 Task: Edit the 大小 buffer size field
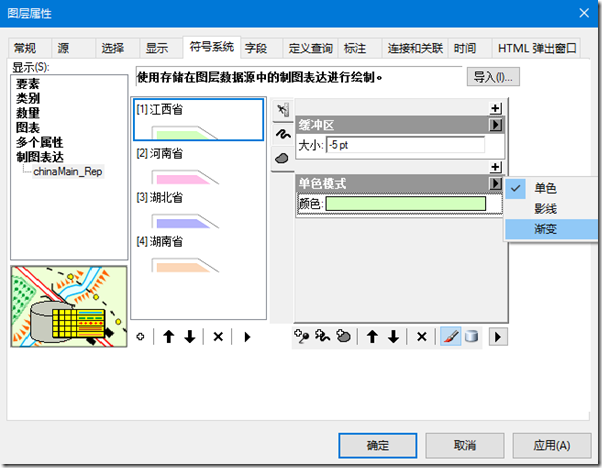[405, 145]
